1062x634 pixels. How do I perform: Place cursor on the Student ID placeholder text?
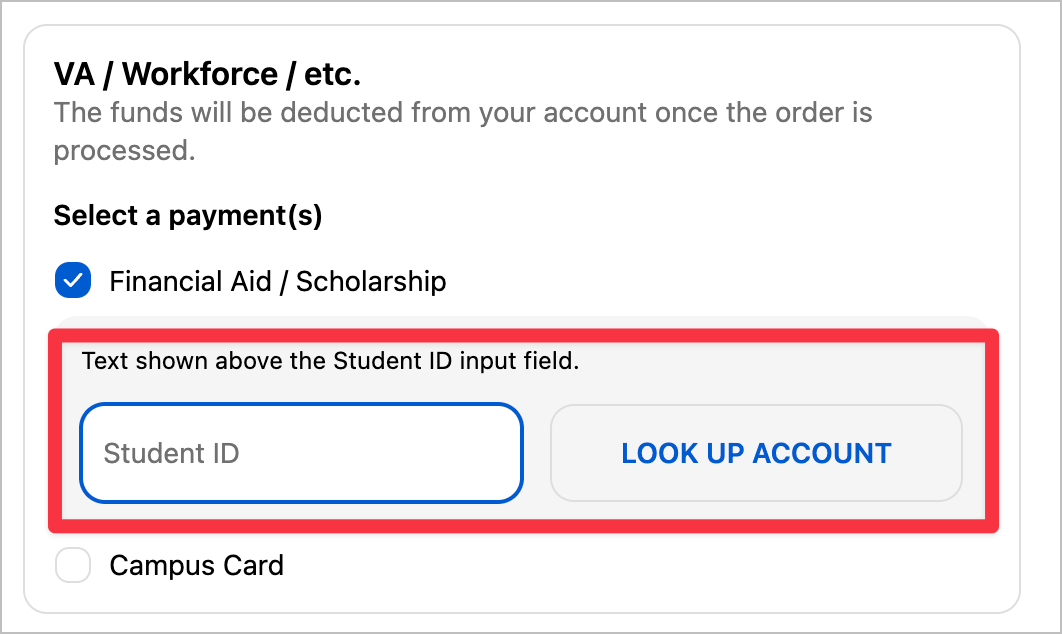click(171, 453)
